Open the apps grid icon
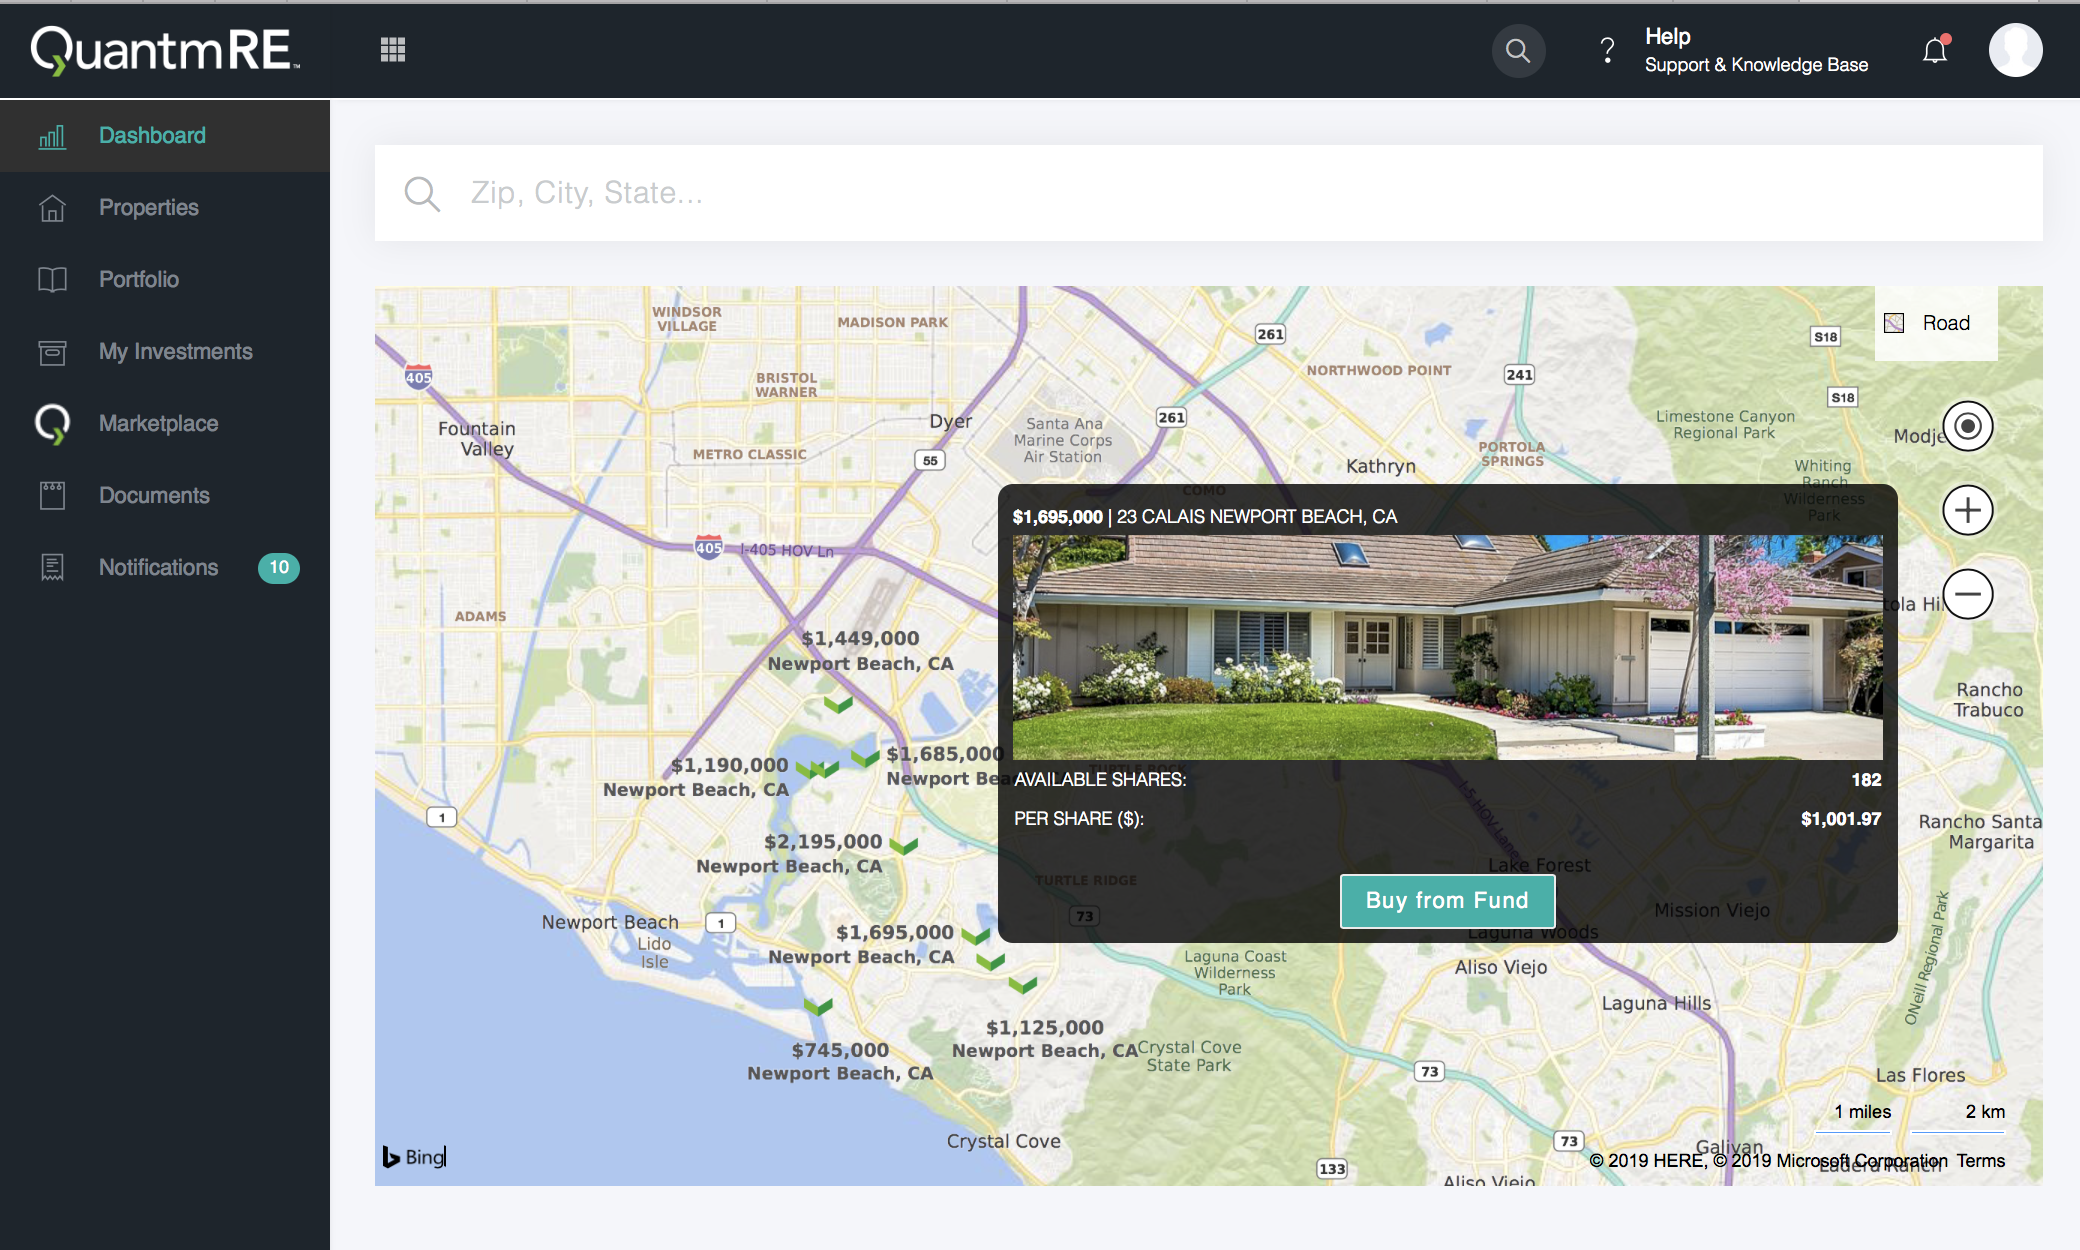The height and width of the screenshot is (1250, 2080). coord(393,50)
